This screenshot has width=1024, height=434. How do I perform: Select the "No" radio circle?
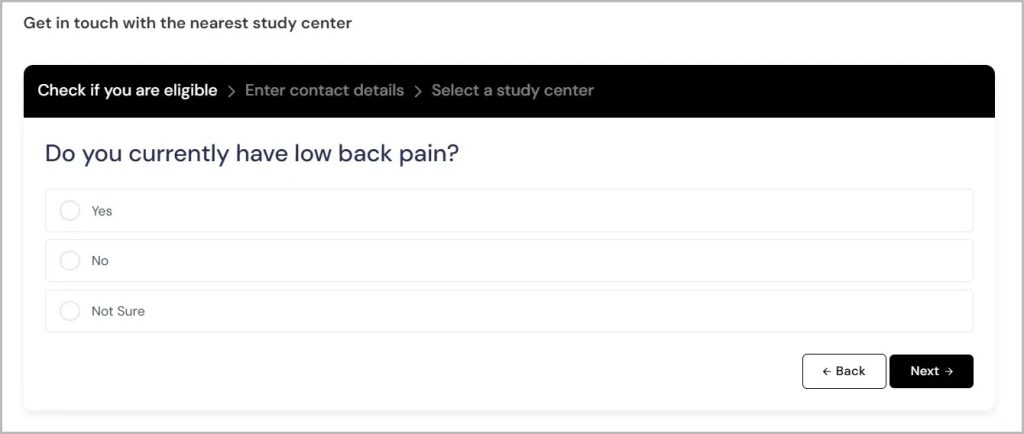70,261
